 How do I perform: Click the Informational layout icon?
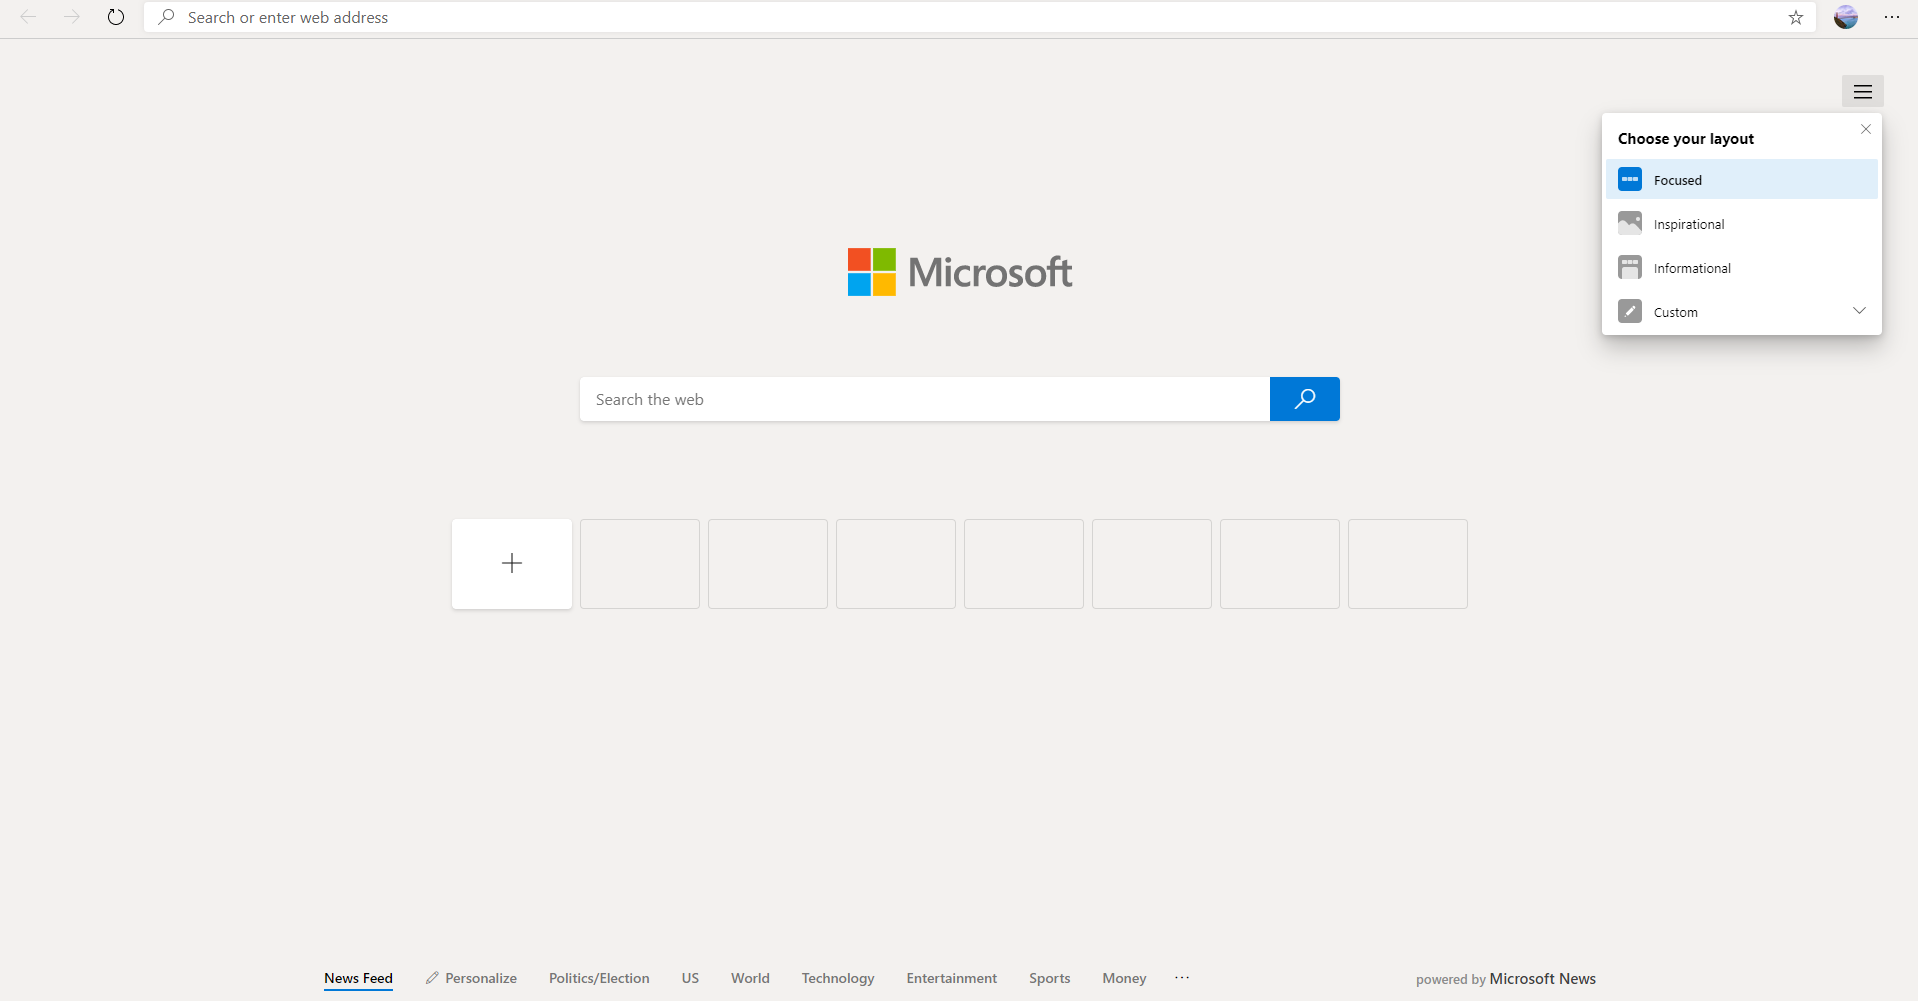[x=1630, y=268]
